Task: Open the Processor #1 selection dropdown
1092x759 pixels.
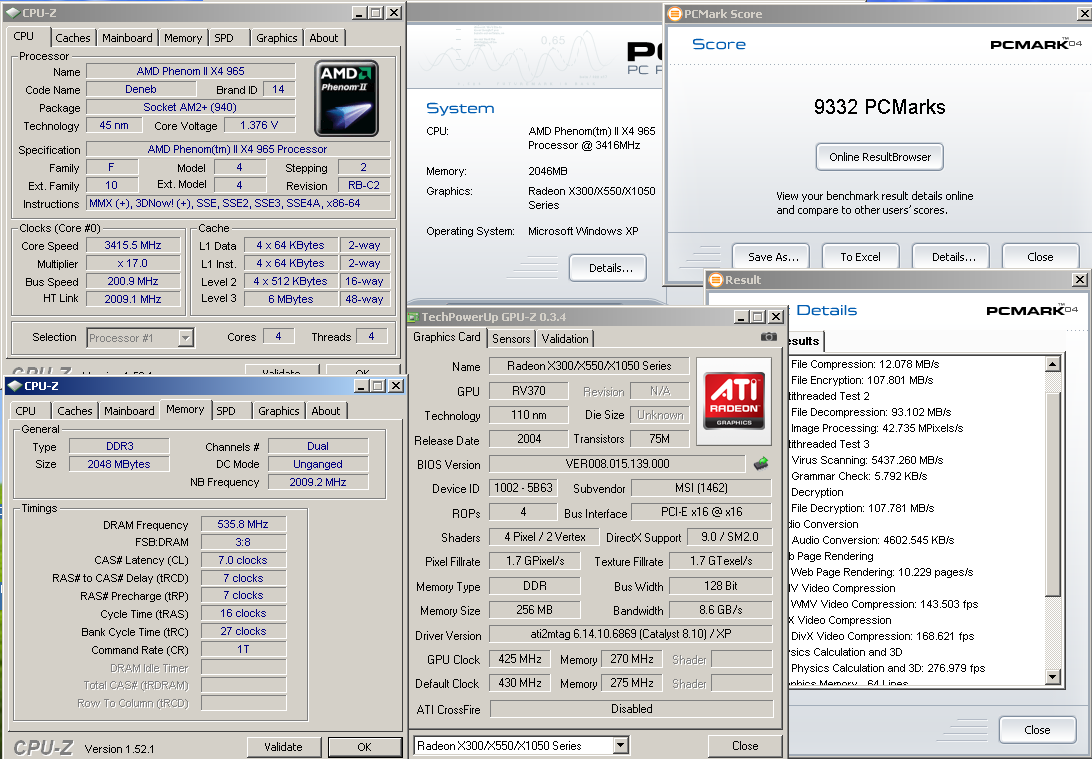Action: (x=185, y=338)
